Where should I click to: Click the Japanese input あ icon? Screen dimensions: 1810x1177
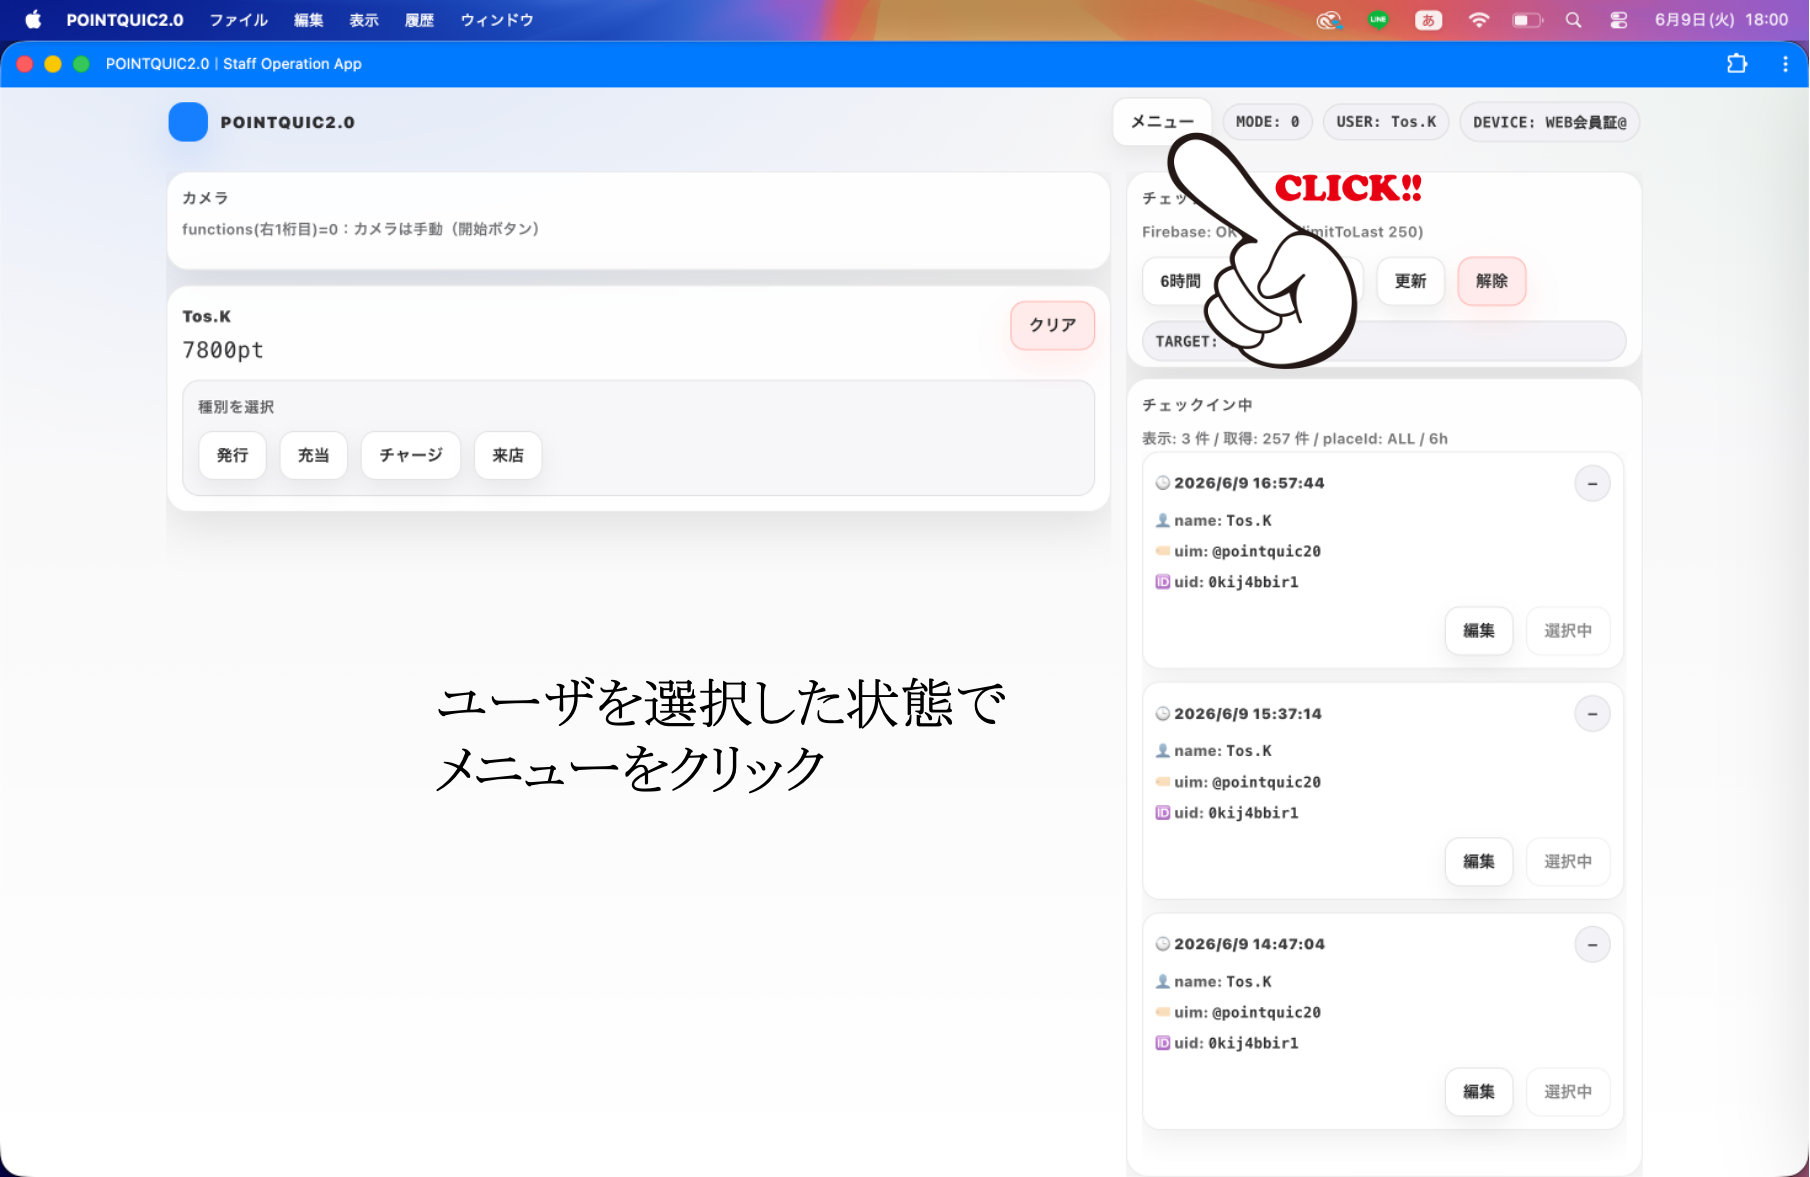(x=1428, y=20)
